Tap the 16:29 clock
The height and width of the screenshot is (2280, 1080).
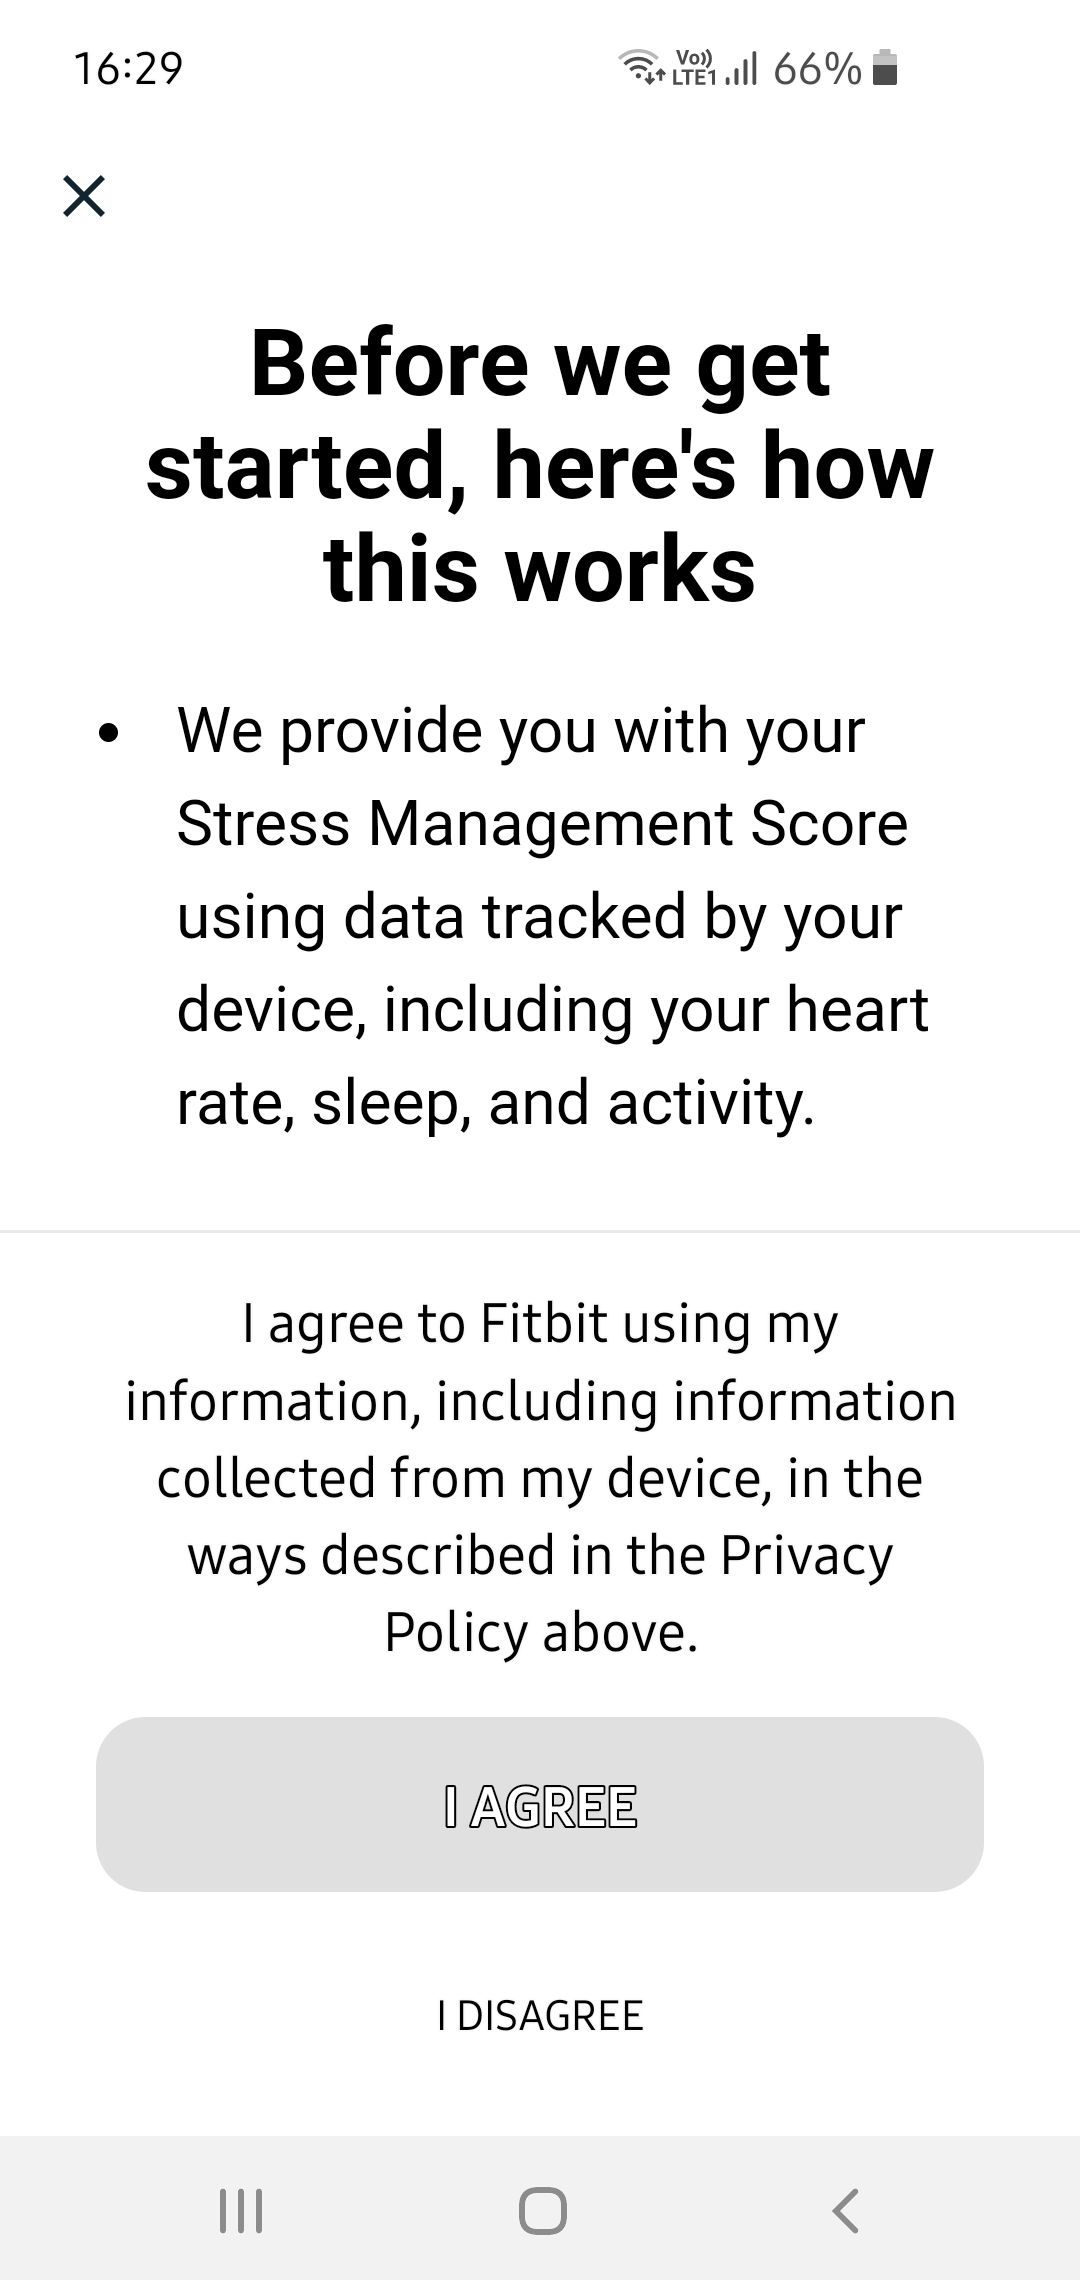click(128, 68)
